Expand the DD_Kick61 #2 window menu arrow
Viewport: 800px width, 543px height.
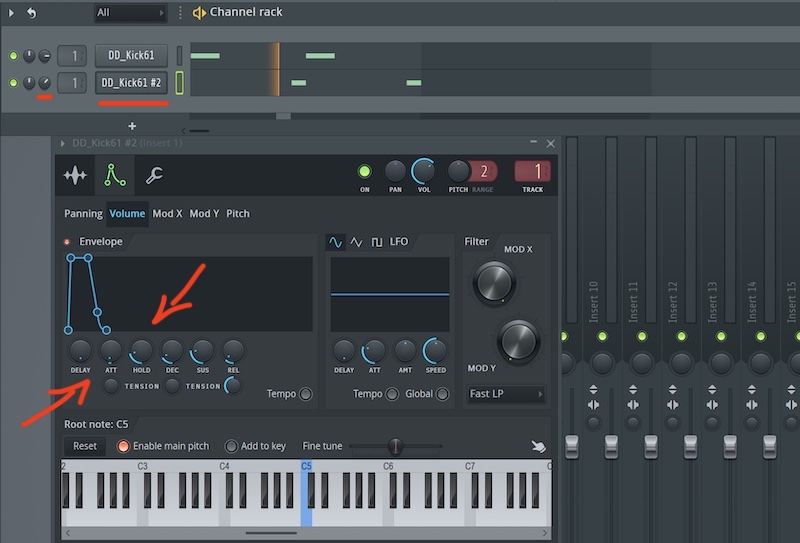tap(64, 144)
